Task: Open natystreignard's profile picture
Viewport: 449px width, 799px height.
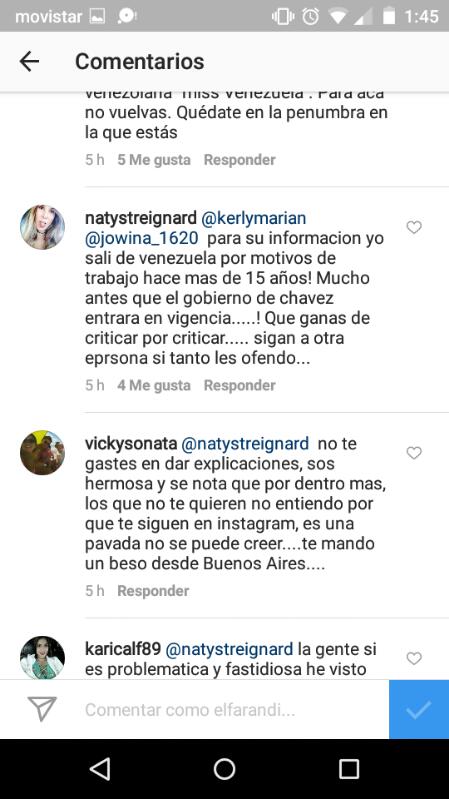Action: (x=42, y=227)
